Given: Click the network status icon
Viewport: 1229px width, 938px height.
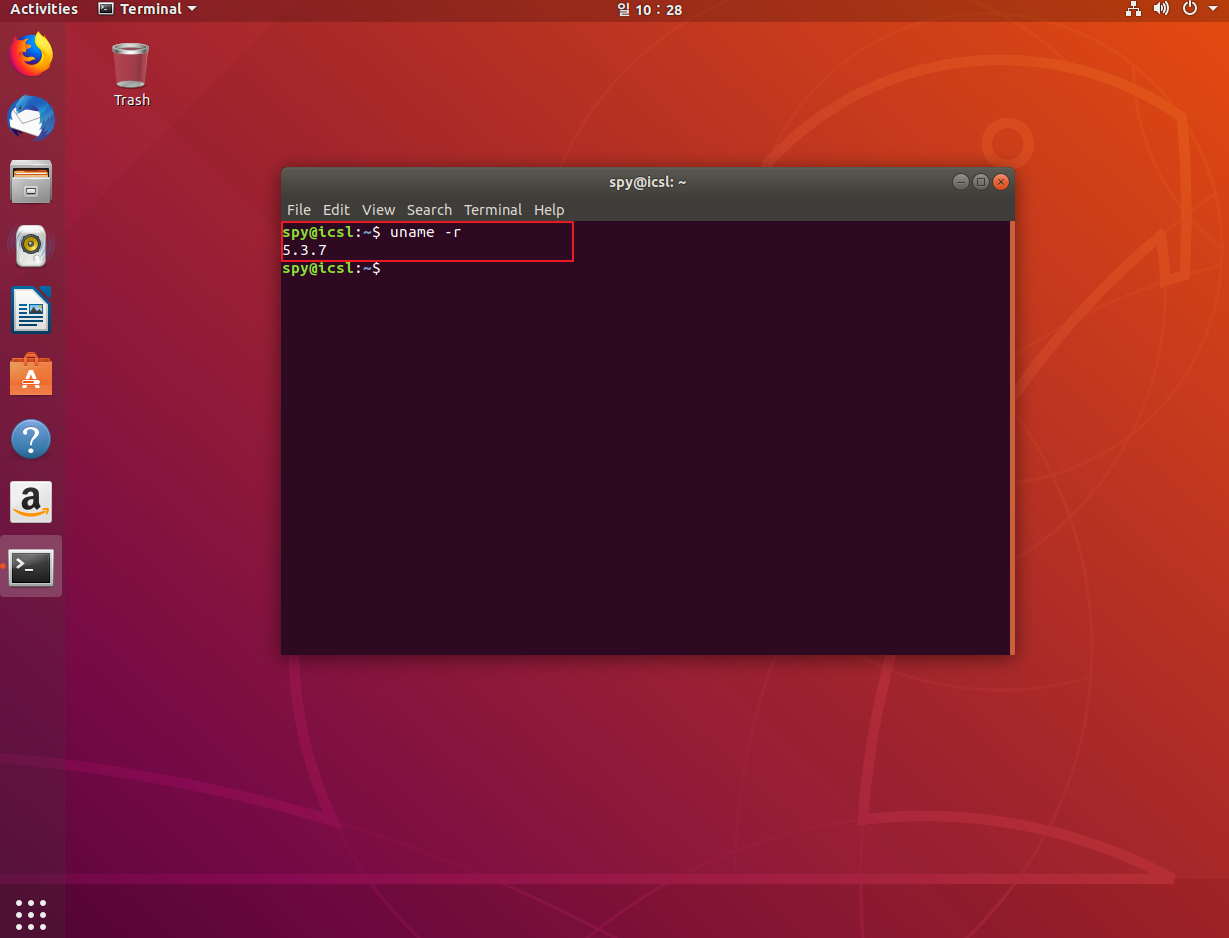Looking at the screenshot, I should (1133, 9).
